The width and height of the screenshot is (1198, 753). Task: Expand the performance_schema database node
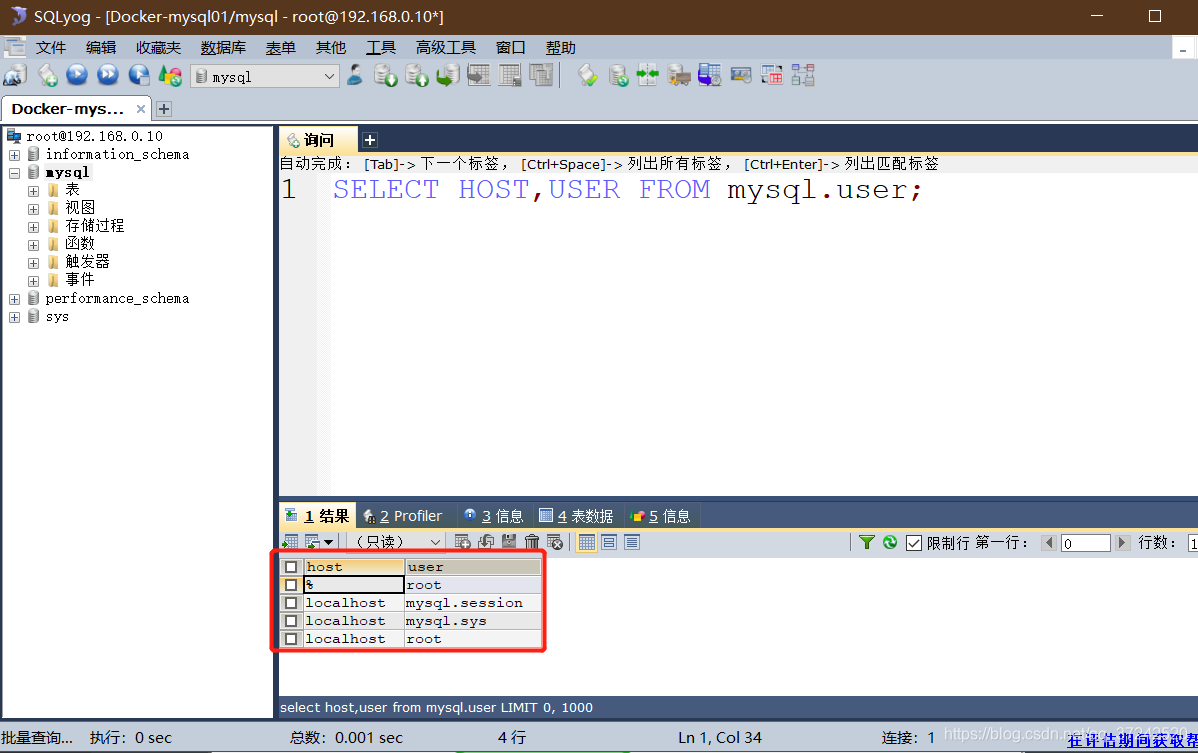[15, 299]
